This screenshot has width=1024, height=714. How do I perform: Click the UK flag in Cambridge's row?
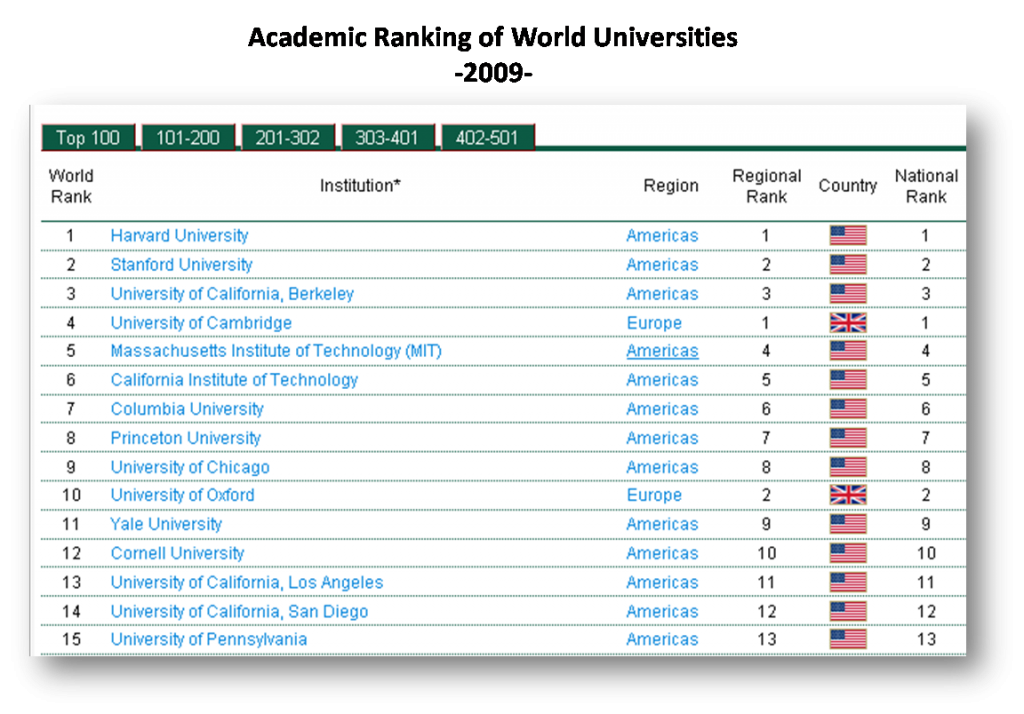click(x=847, y=323)
